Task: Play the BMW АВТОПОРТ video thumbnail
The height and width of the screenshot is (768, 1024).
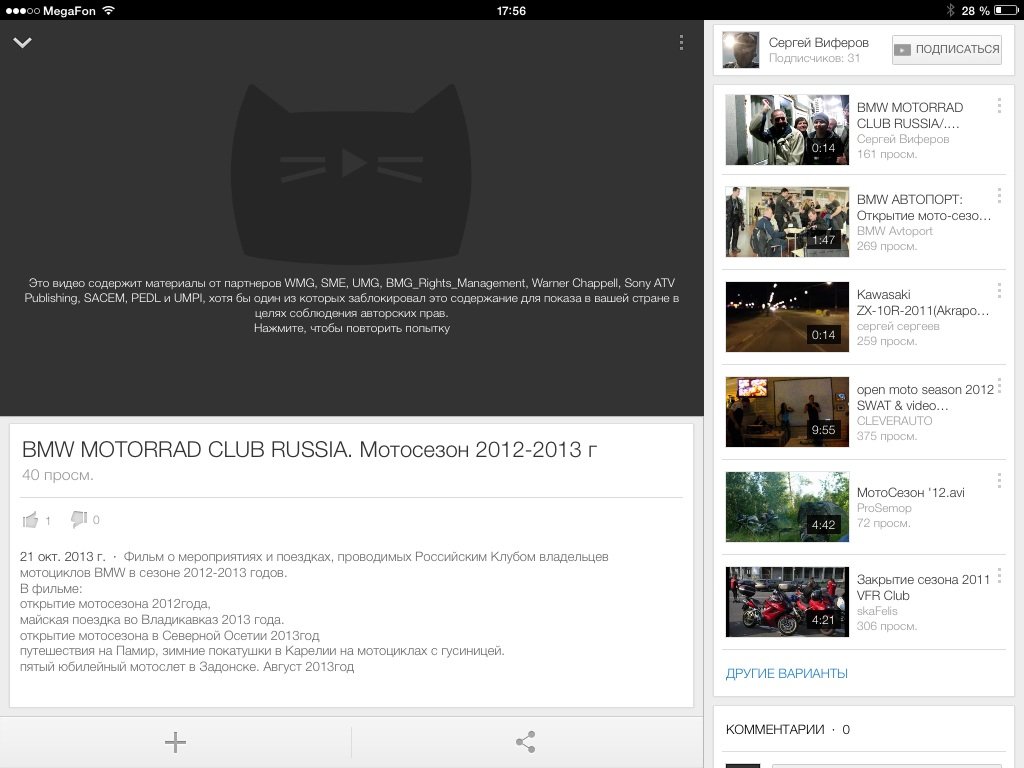Action: (787, 222)
